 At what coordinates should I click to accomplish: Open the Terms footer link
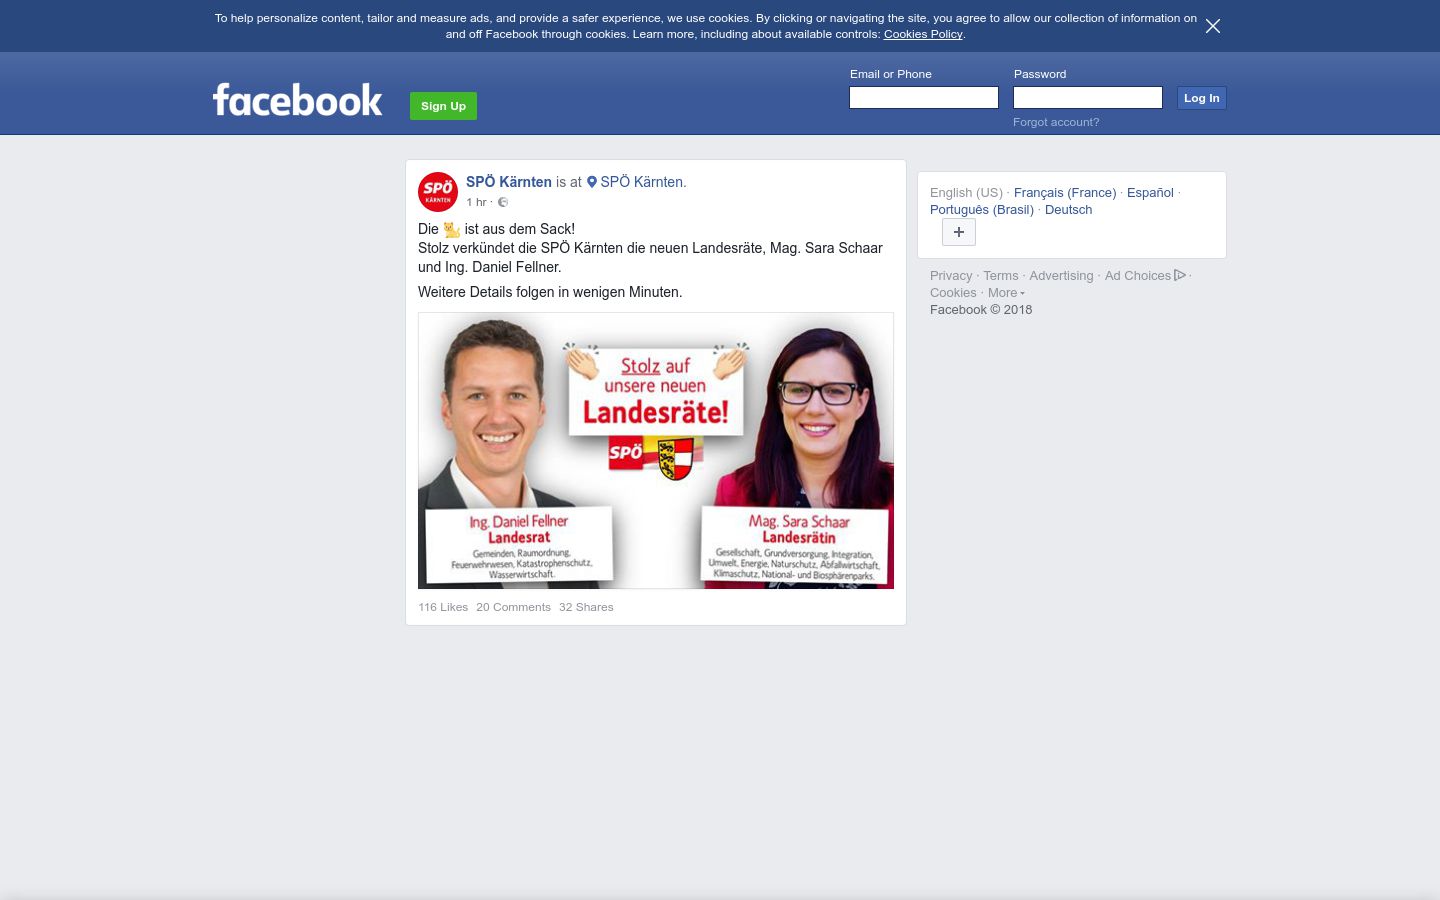[x=1000, y=275]
